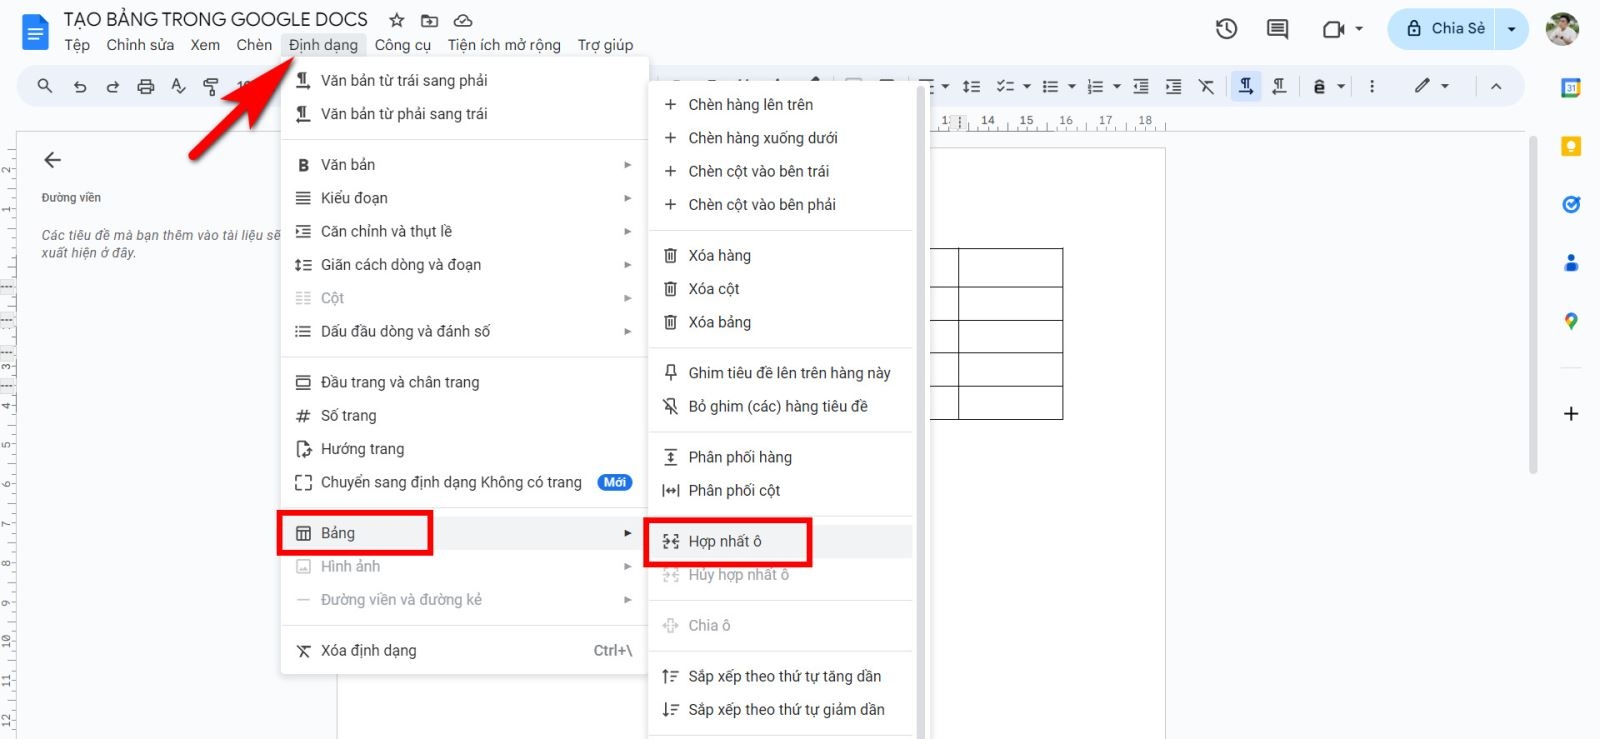Expand numbered list styles dropdown arrow
The width and height of the screenshot is (1600, 739).
click(x=1116, y=87)
